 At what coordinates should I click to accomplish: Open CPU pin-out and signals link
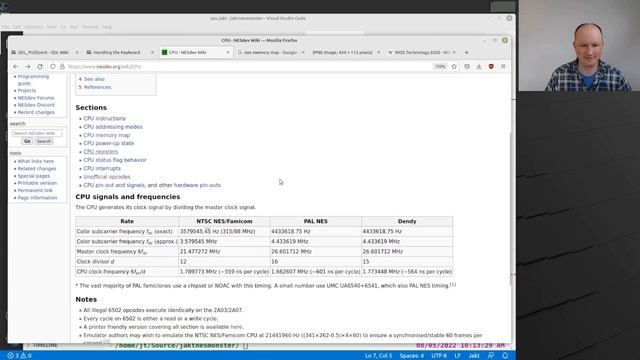[114, 185]
